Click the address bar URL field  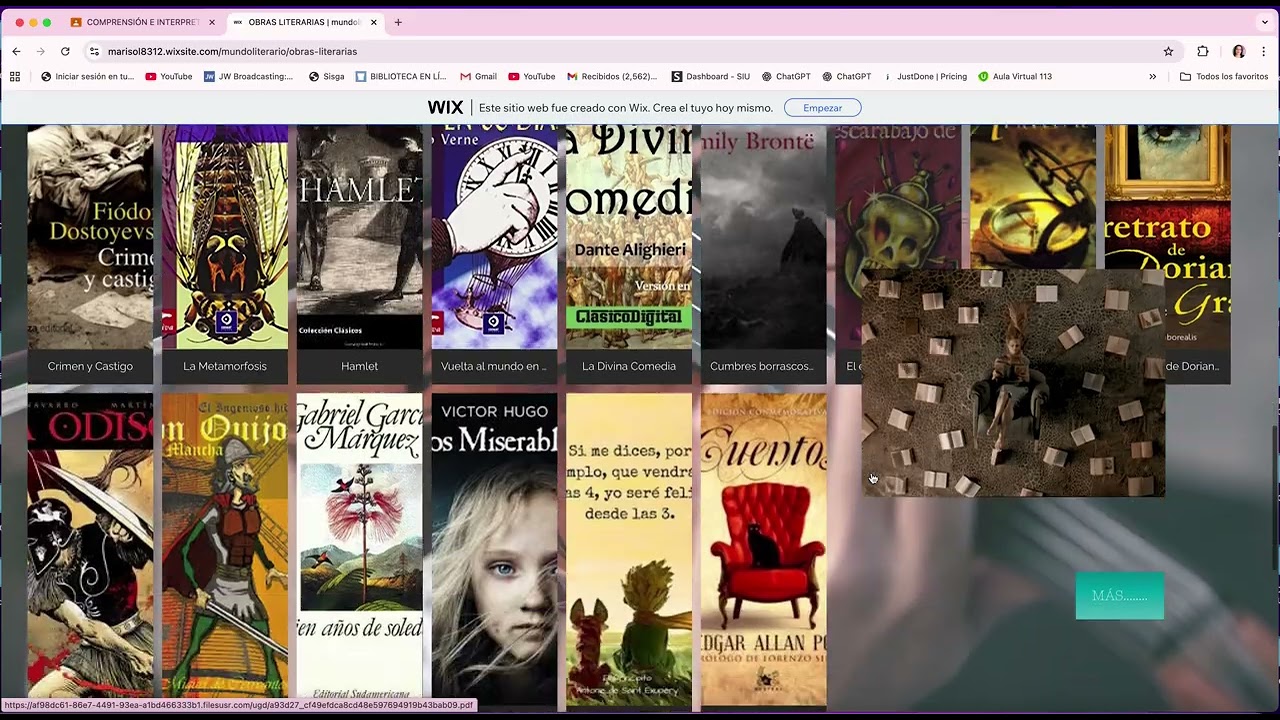click(x=630, y=51)
